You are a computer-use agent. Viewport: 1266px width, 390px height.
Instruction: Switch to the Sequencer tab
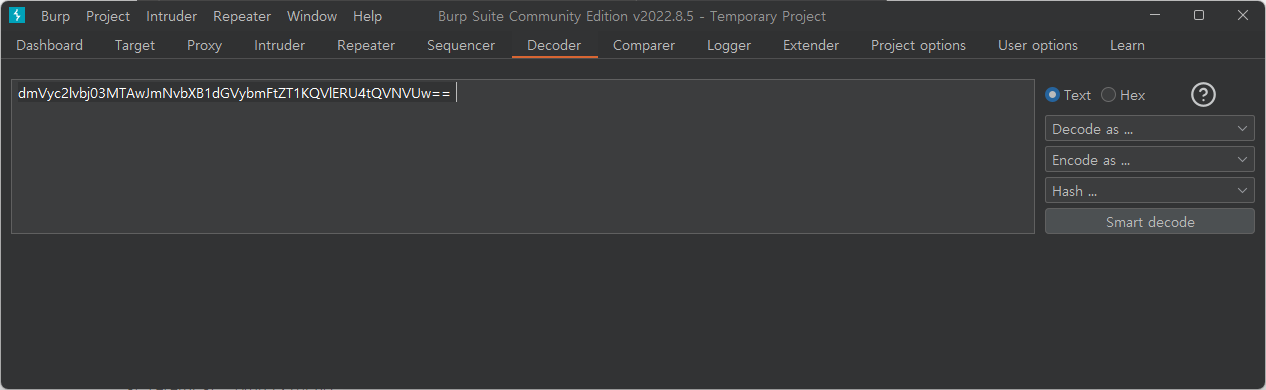461,45
